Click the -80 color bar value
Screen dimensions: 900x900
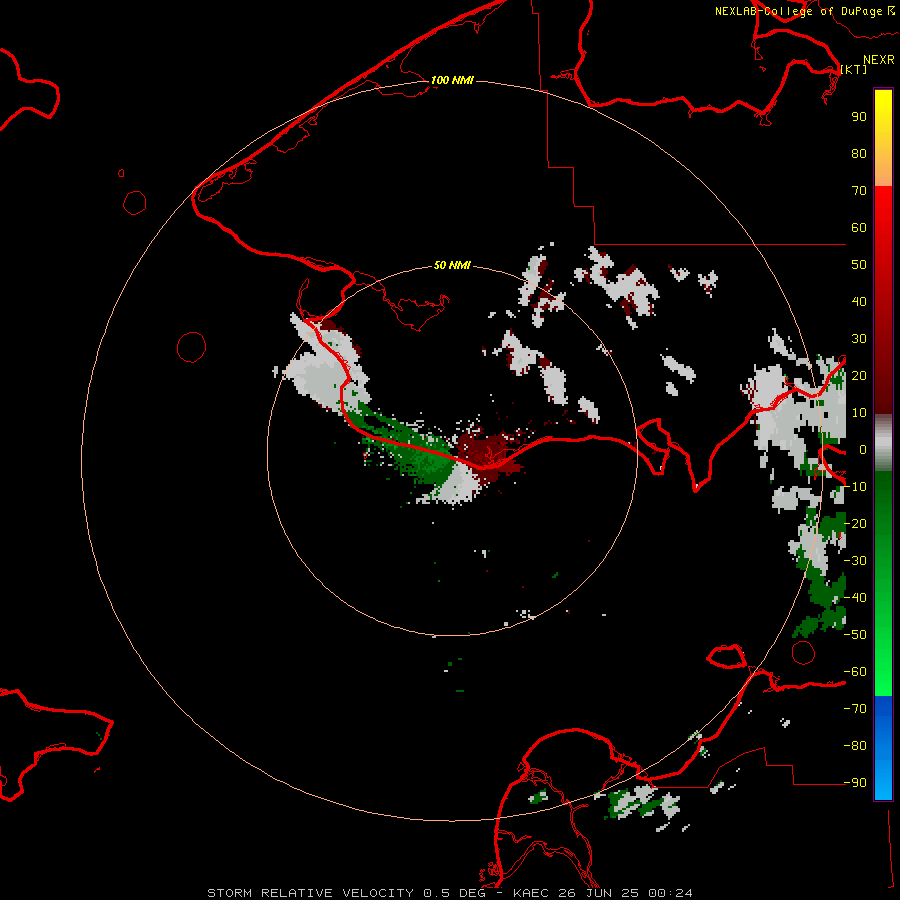(855, 746)
